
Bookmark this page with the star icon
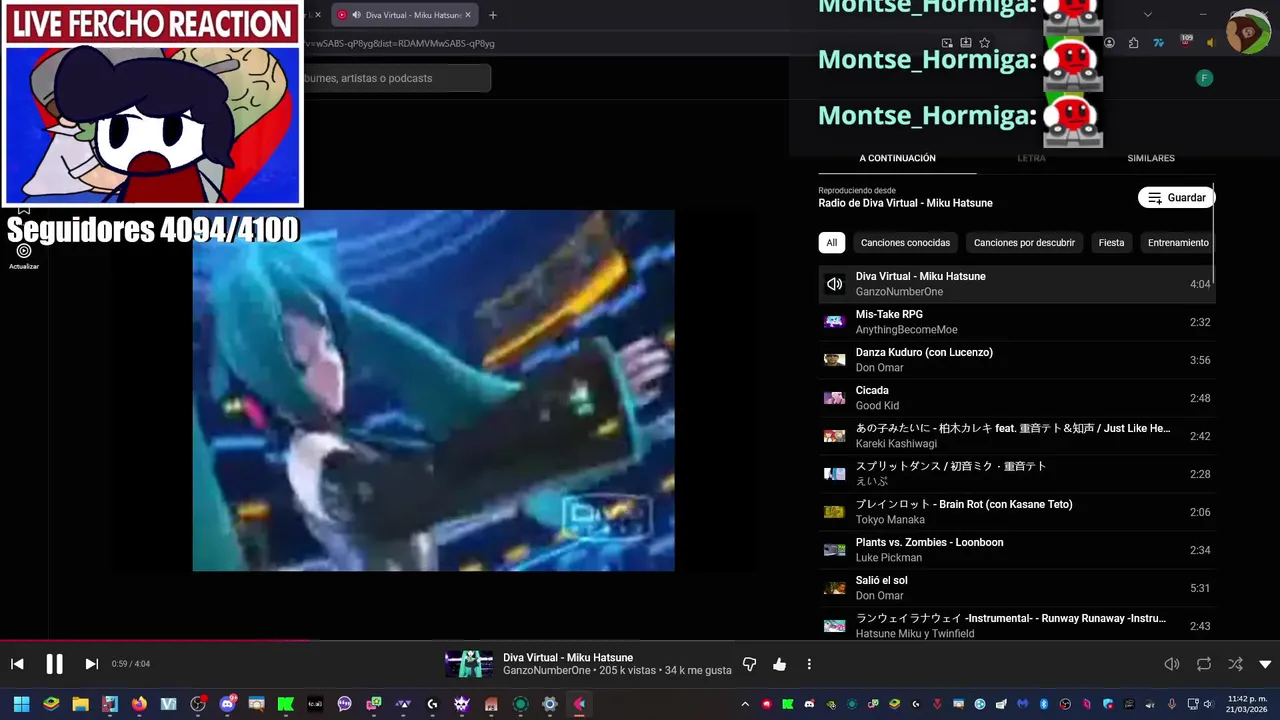pyautogui.click(x=984, y=43)
